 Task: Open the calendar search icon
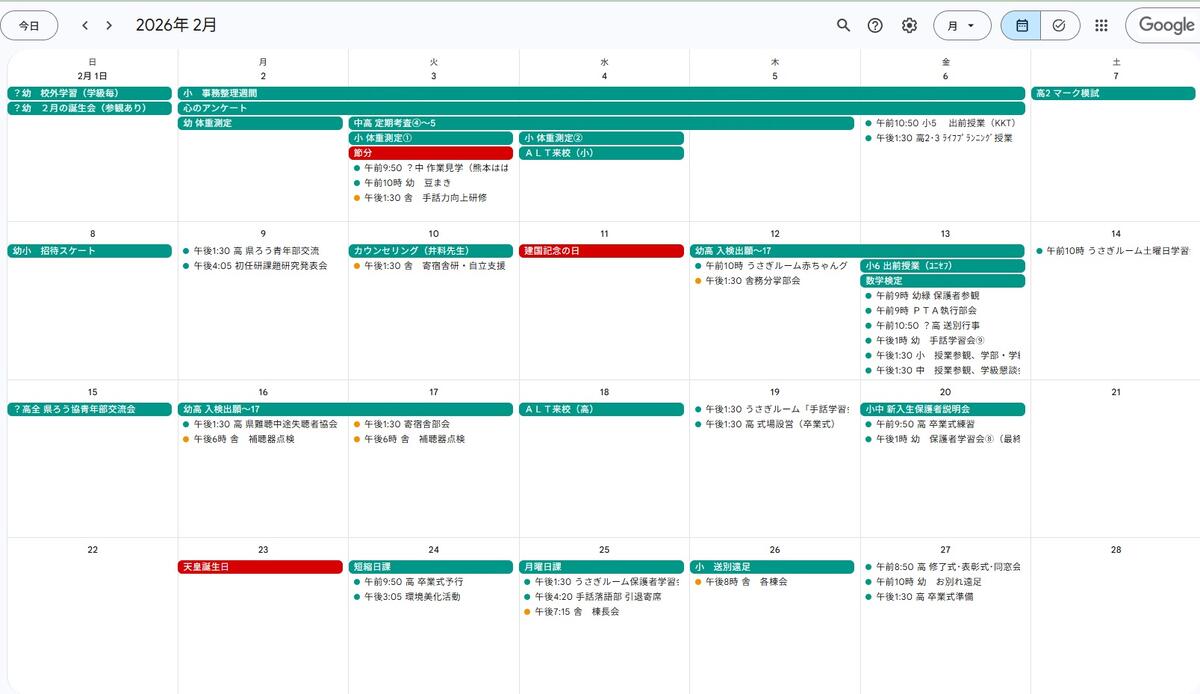coord(843,26)
